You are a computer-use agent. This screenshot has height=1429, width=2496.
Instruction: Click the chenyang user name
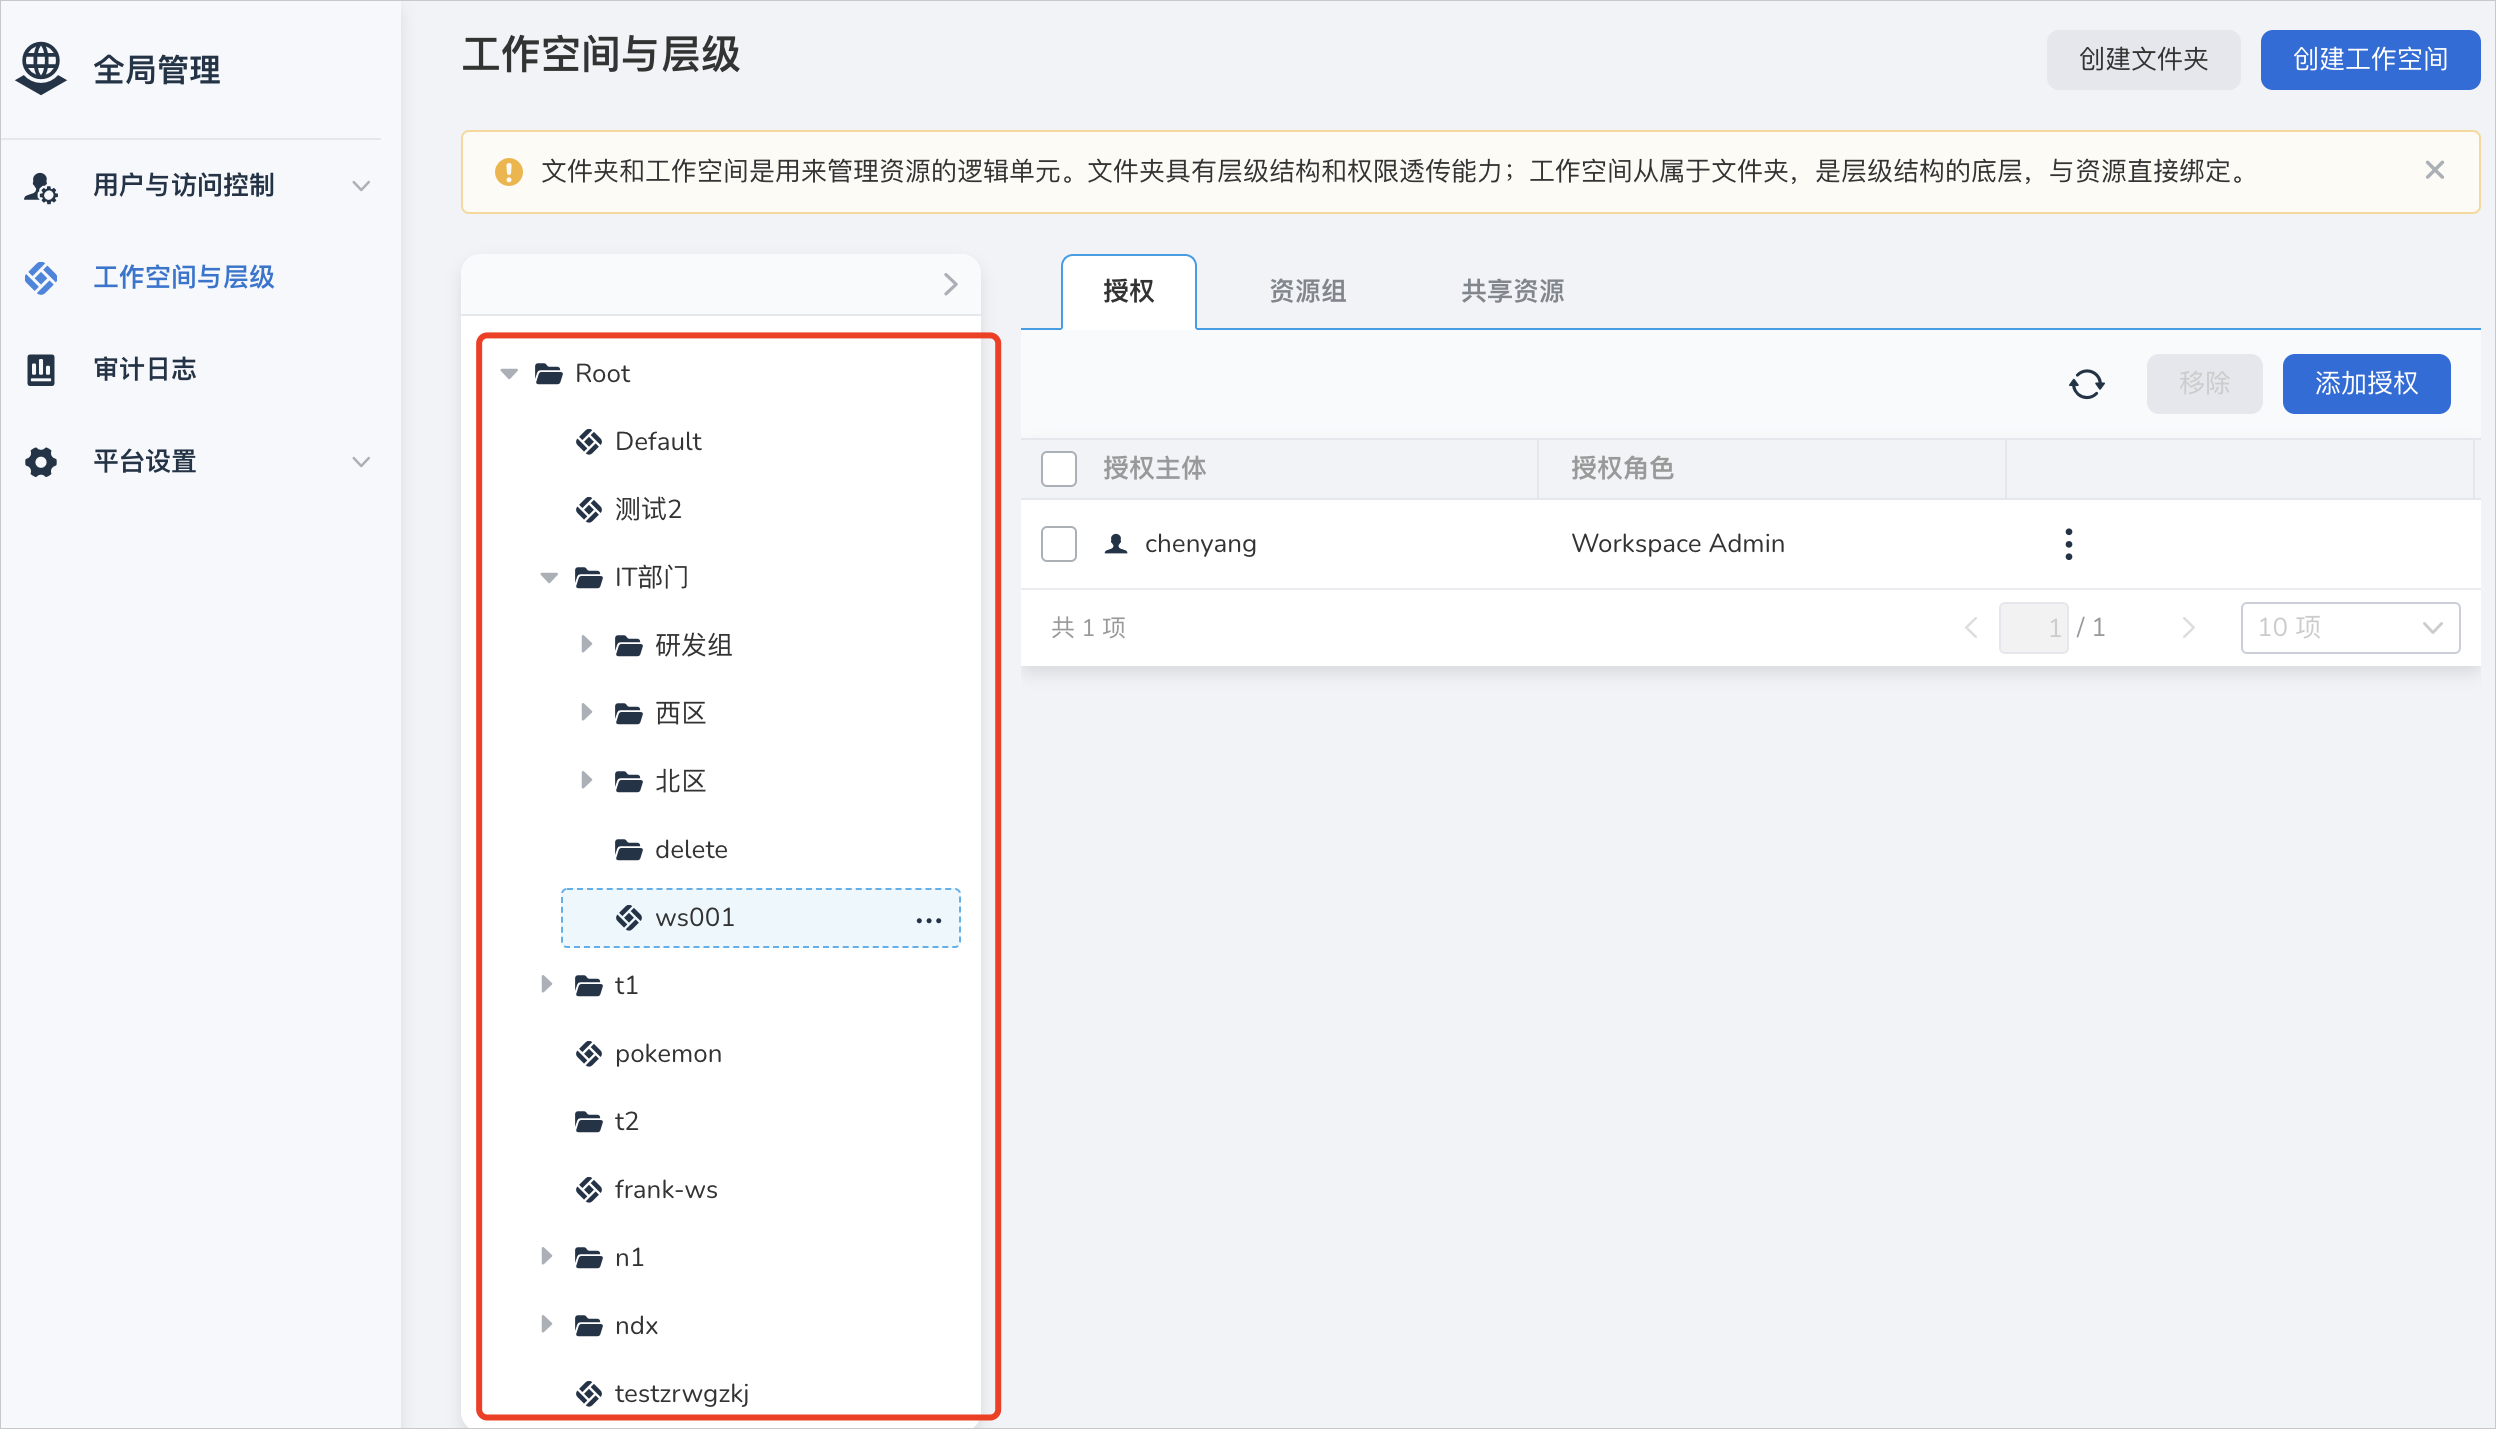pyautogui.click(x=1200, y=544)
